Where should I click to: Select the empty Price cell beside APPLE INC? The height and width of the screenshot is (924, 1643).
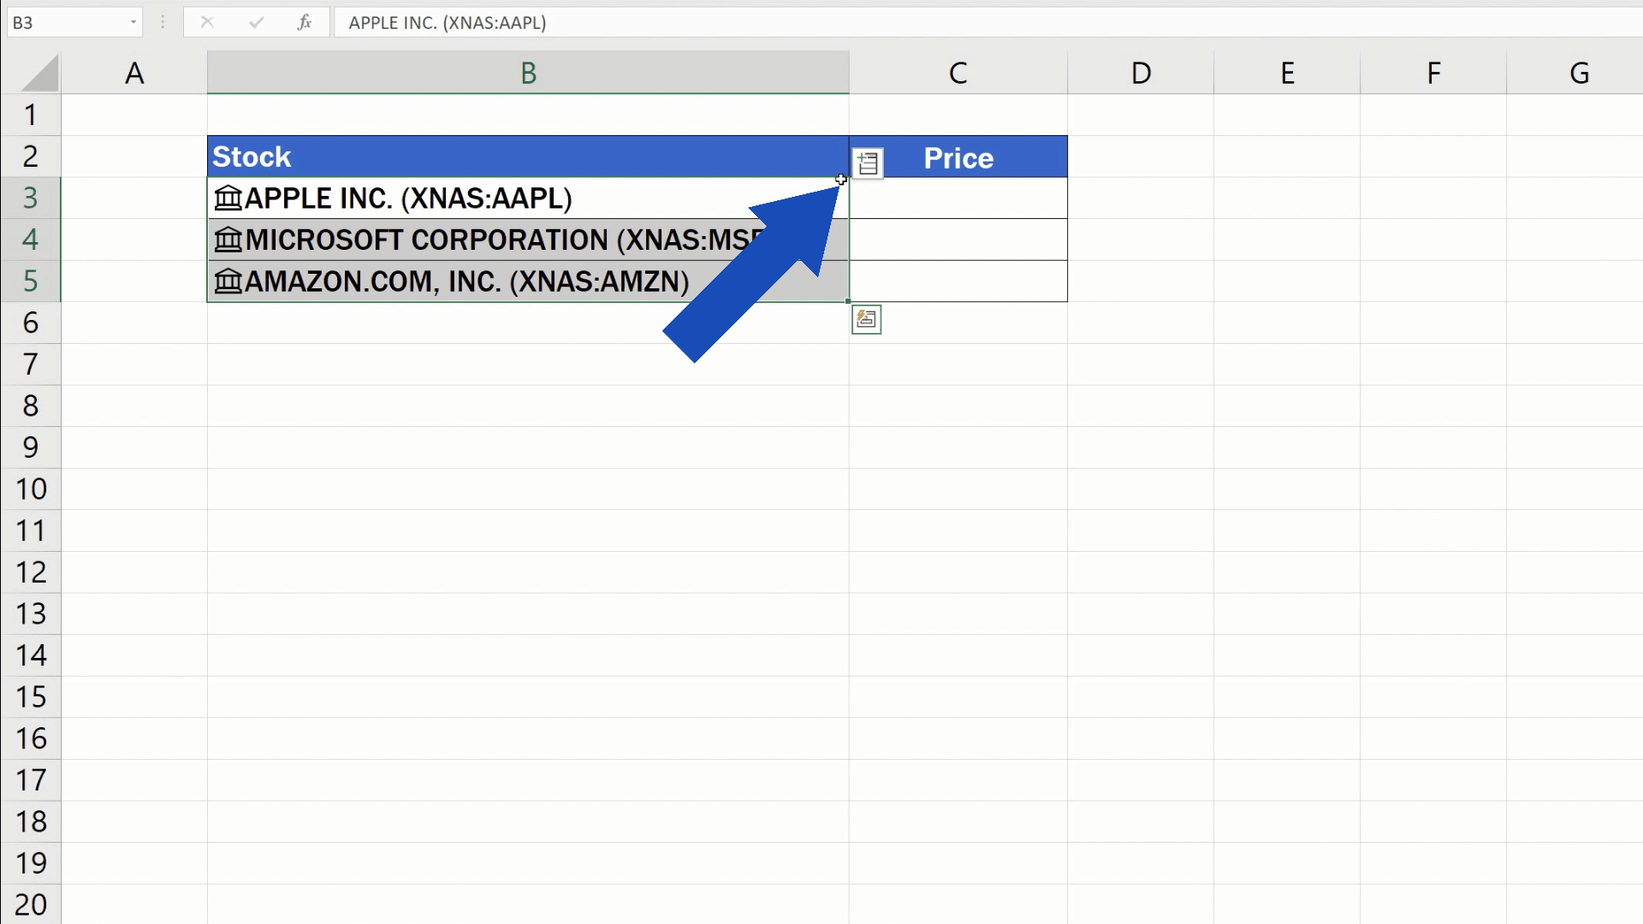[x=958, y=198]
